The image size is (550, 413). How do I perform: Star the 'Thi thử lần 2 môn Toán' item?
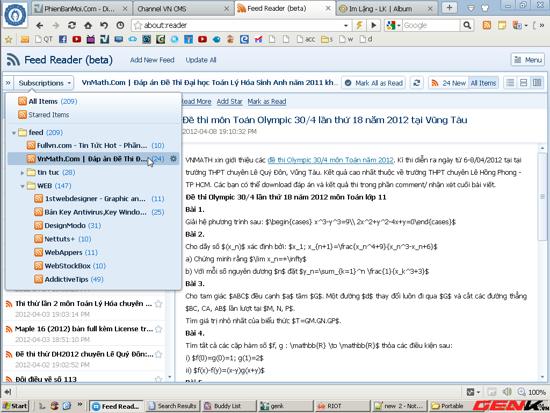[159, 304]
